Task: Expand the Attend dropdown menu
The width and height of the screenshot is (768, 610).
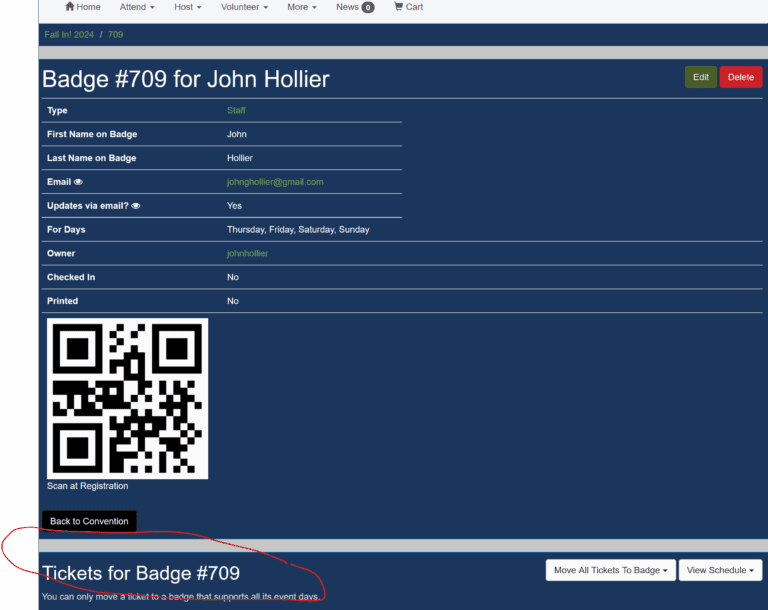Action: point(137,7)
